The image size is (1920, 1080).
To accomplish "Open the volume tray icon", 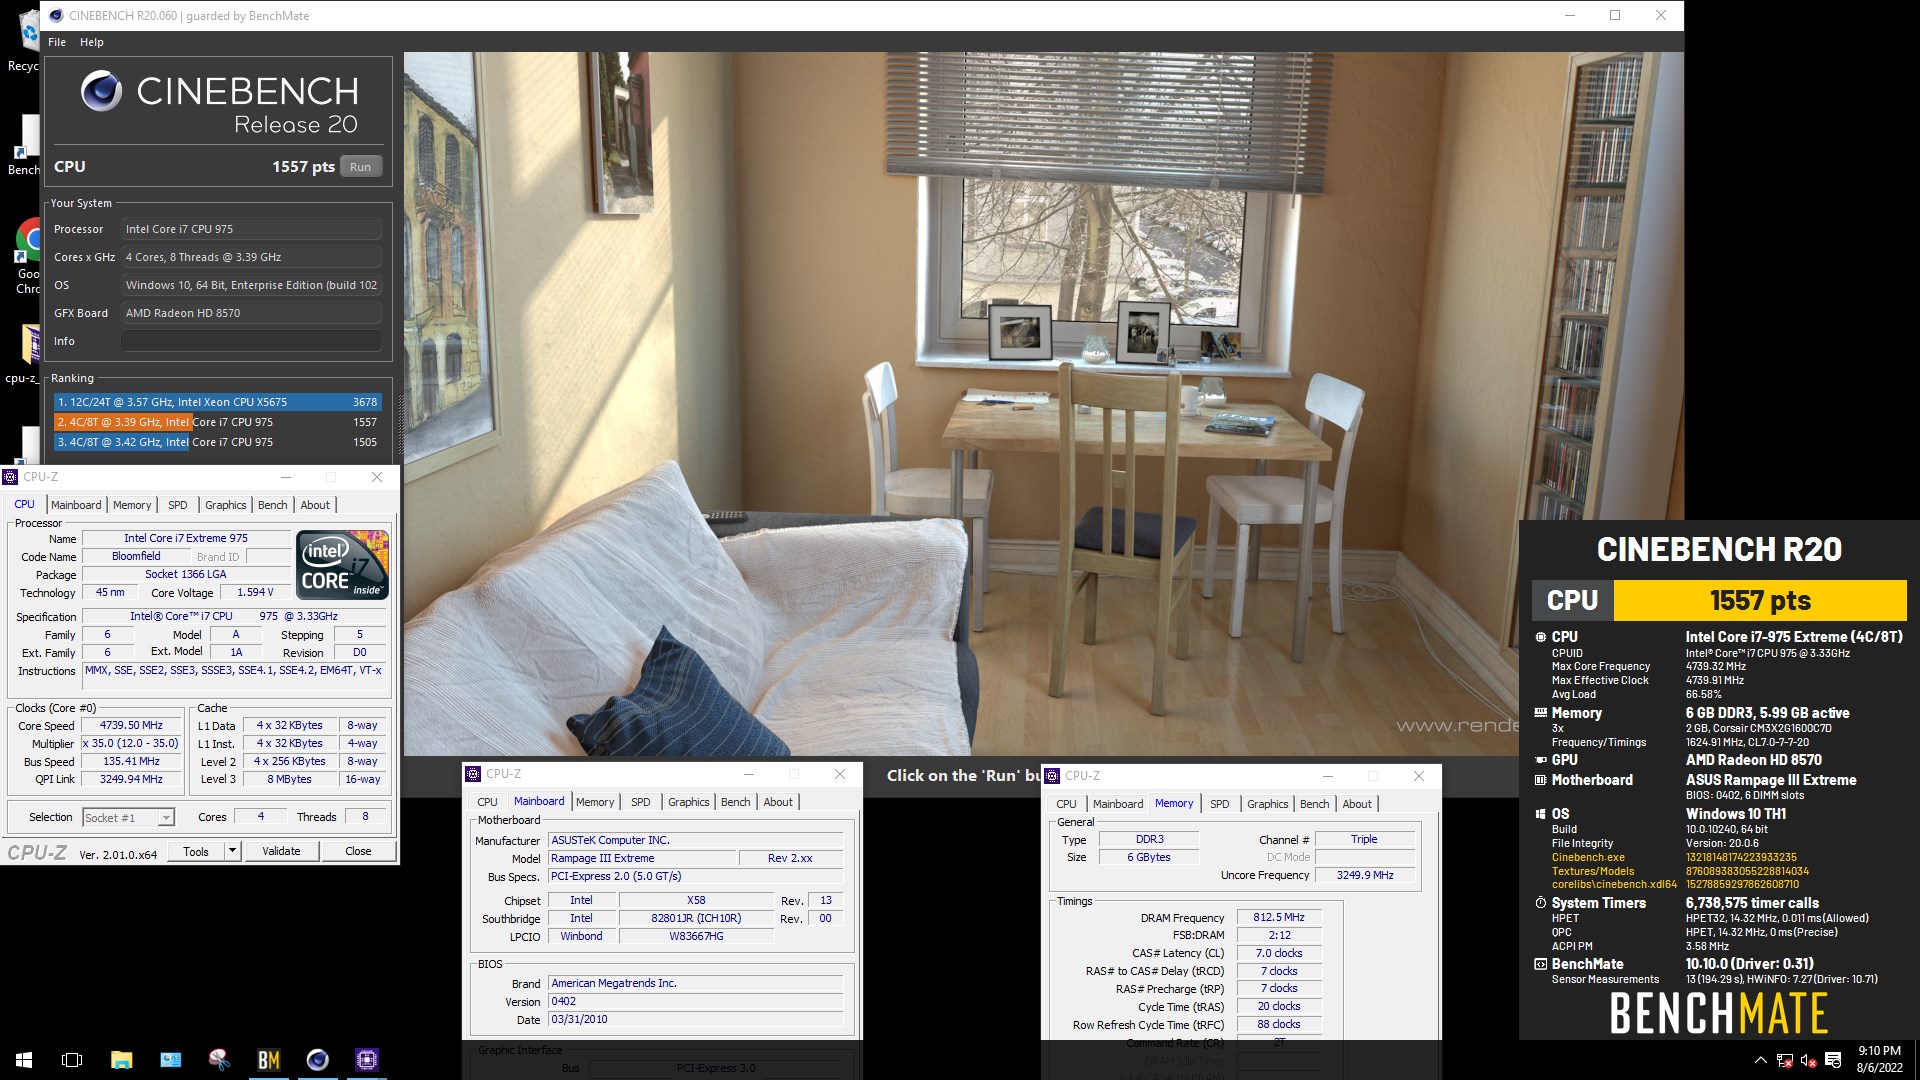I will click(x=1808, y=1060).
